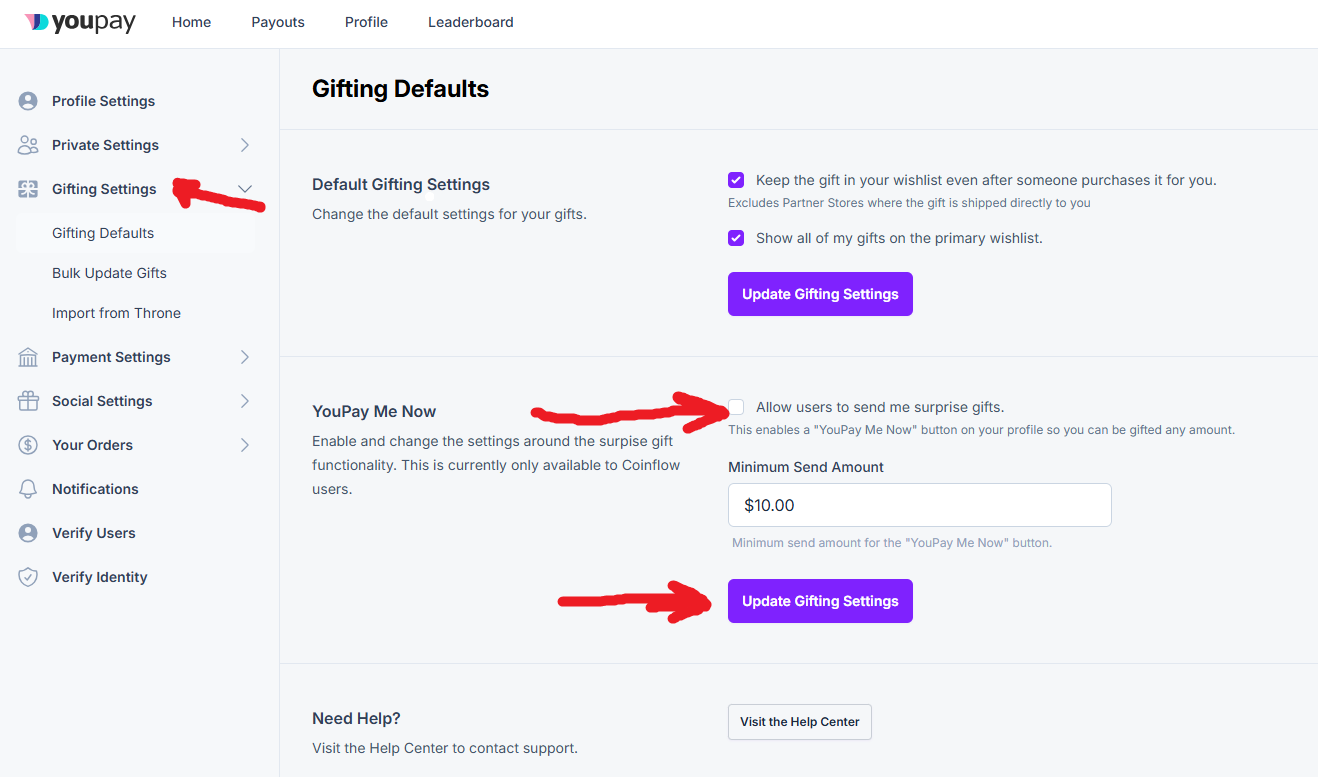Image resolution: width=1318 pixels, height=777 pixels.
Task: Click the Profile Settings user icon
Action: [28, 101]
